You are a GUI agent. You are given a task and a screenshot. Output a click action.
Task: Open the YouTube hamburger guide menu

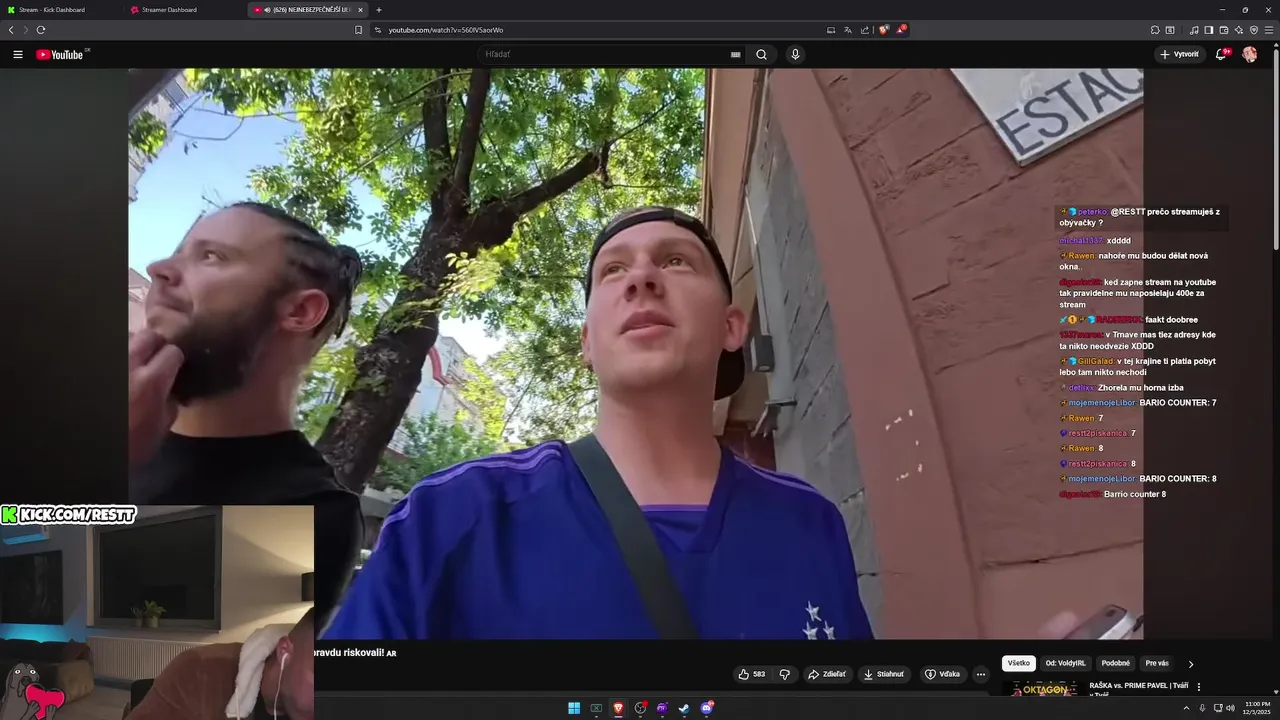point(18,55)
